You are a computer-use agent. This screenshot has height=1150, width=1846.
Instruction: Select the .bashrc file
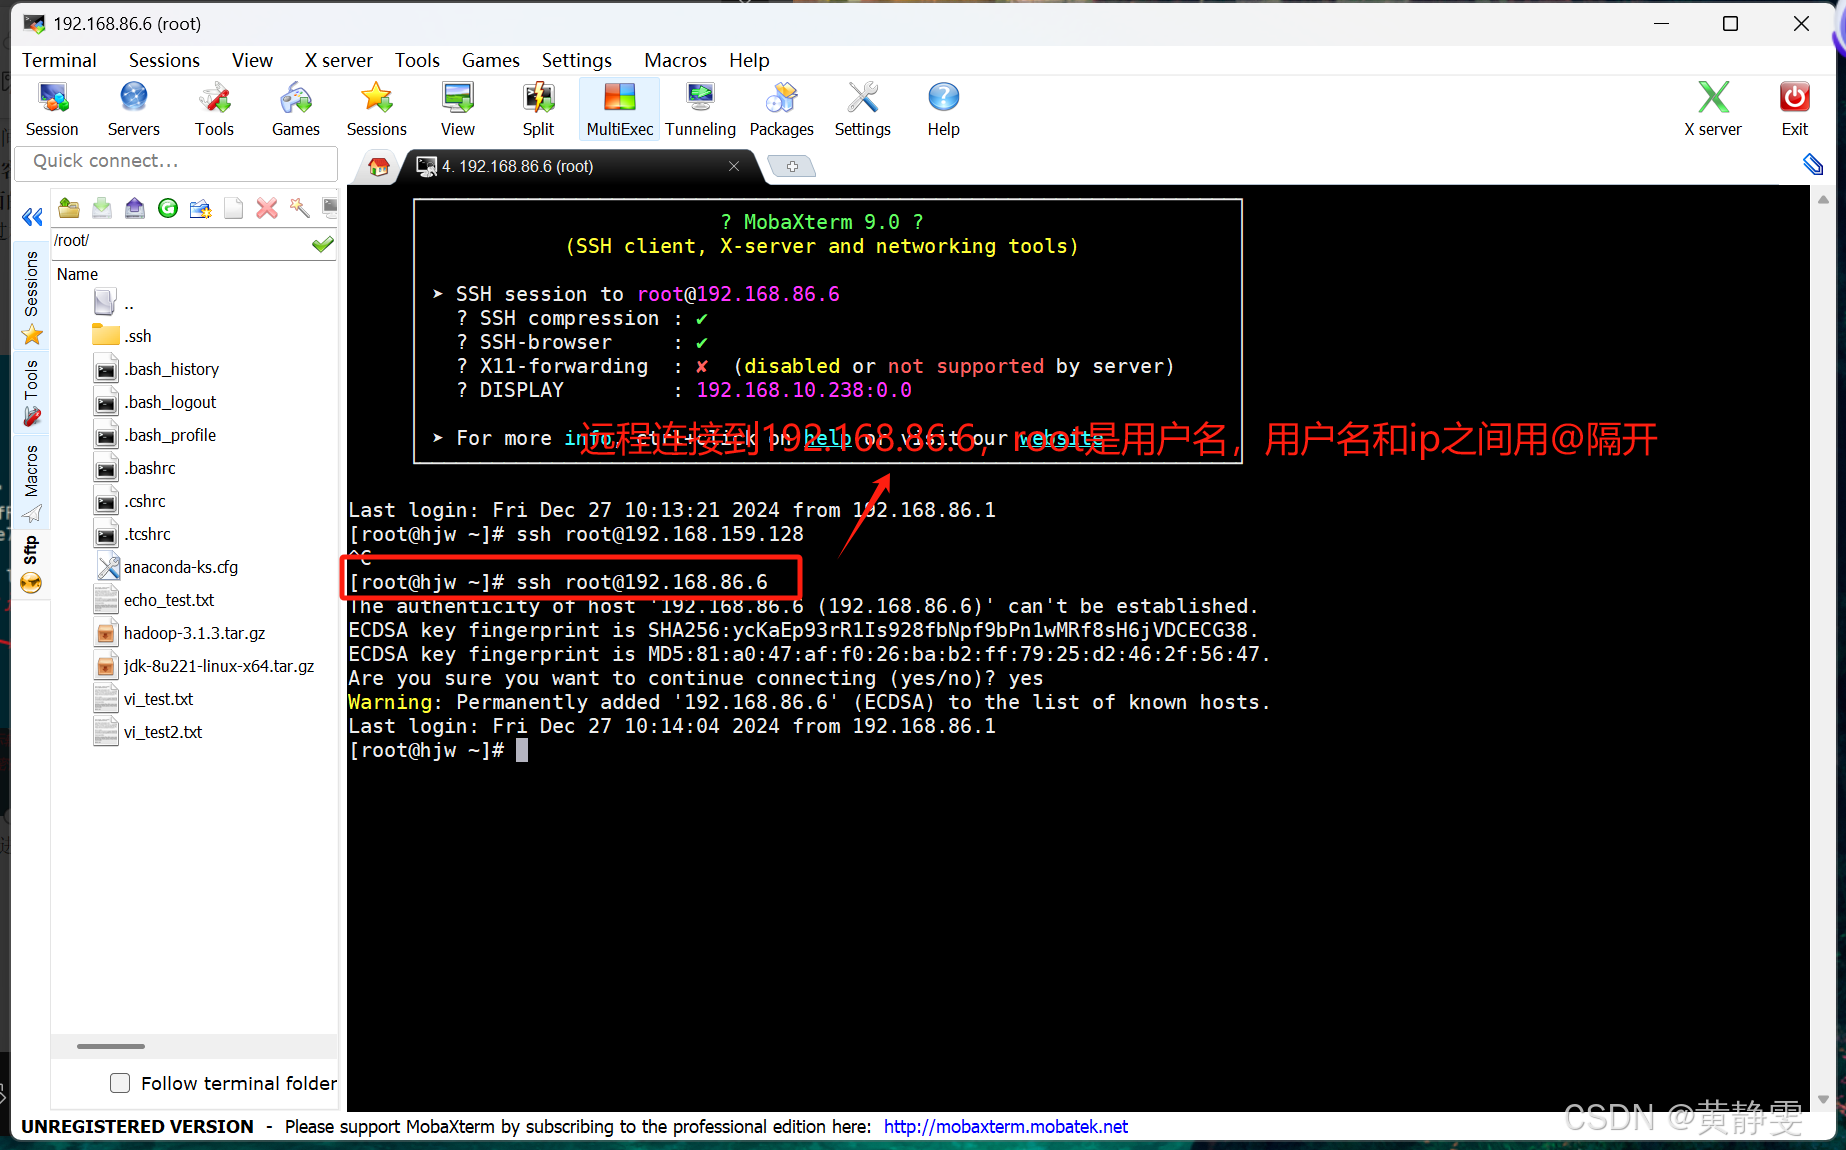[135, 468]
